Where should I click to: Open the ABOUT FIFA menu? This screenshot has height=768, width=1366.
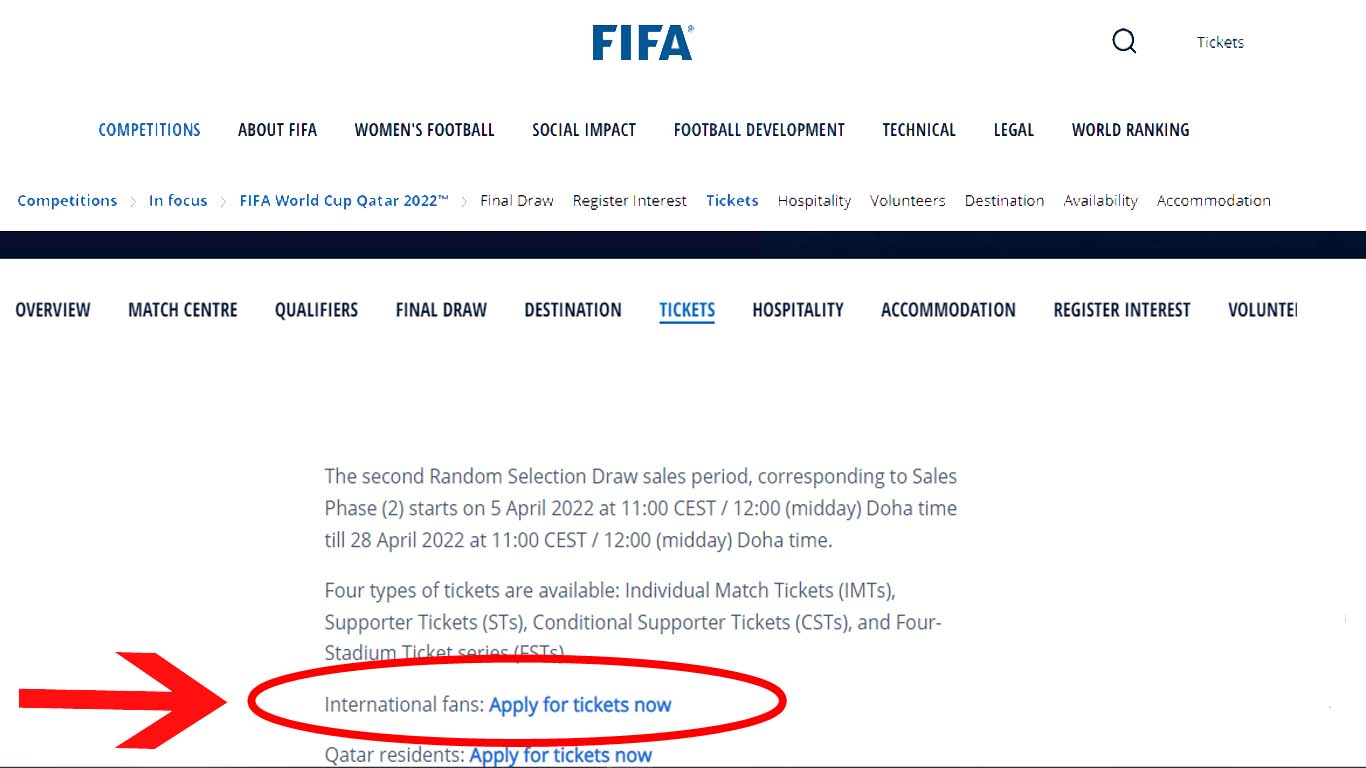click(277, 129)
